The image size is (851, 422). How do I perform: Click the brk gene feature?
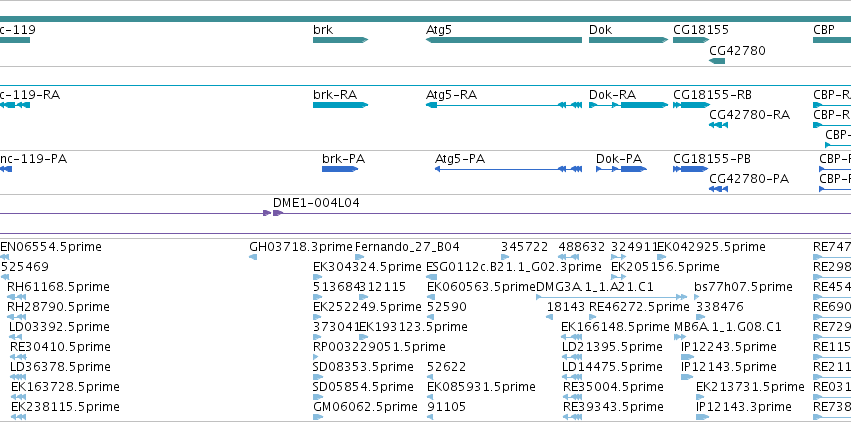340,40
